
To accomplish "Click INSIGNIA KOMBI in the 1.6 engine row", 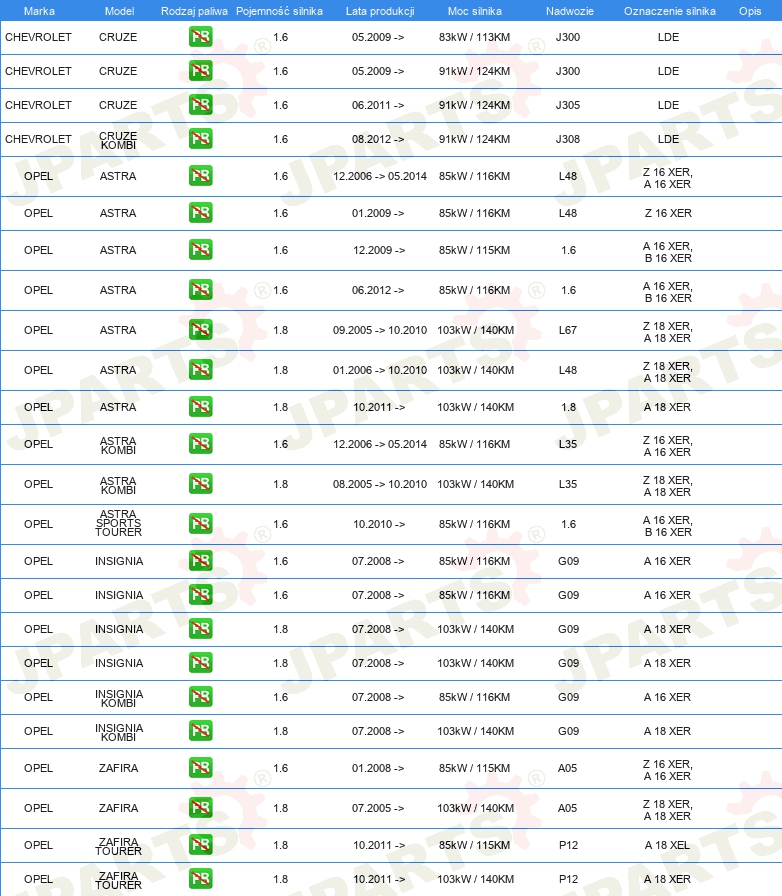I will [119, 698].
